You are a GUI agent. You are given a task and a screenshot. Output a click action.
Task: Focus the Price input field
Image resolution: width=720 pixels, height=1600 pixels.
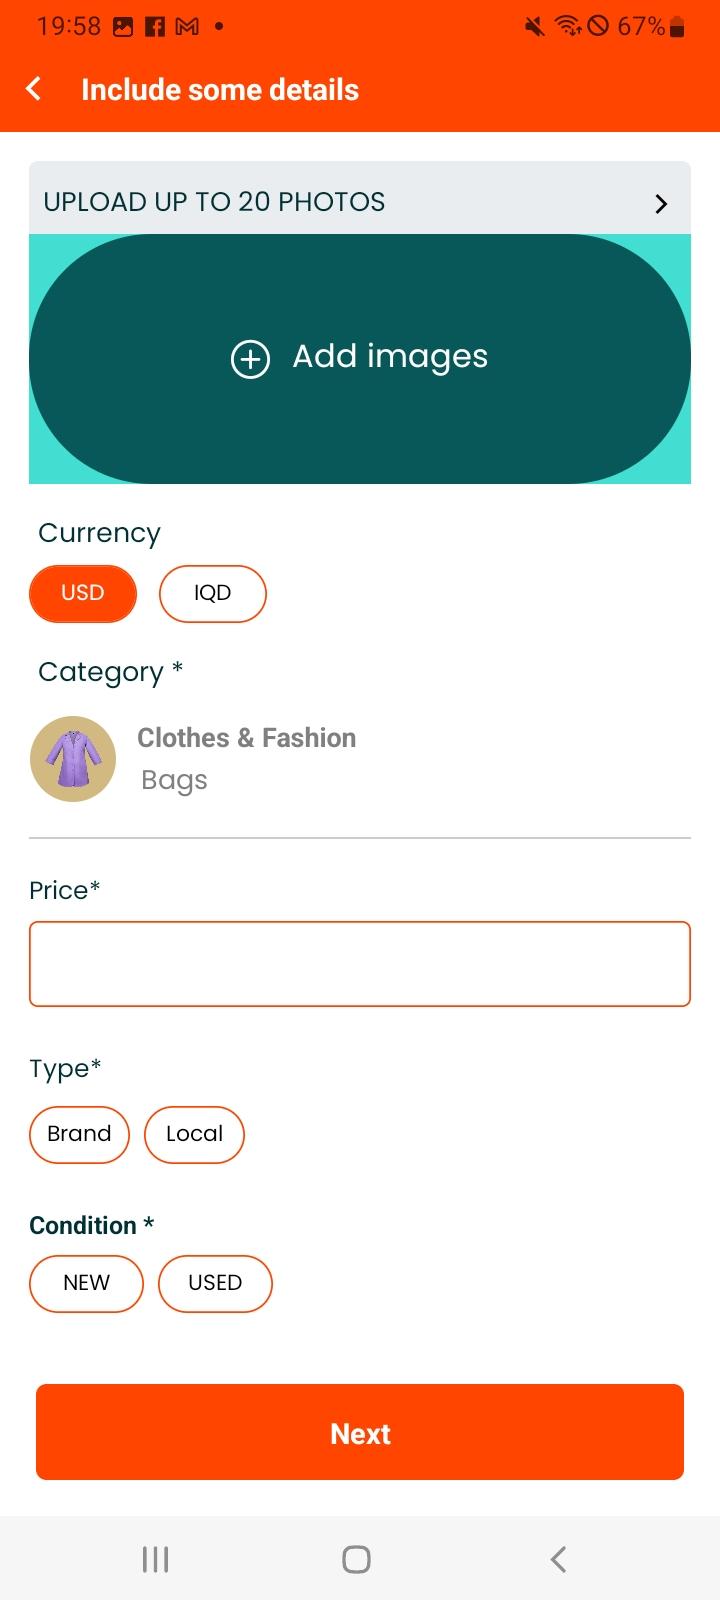[x=360, y=964]
